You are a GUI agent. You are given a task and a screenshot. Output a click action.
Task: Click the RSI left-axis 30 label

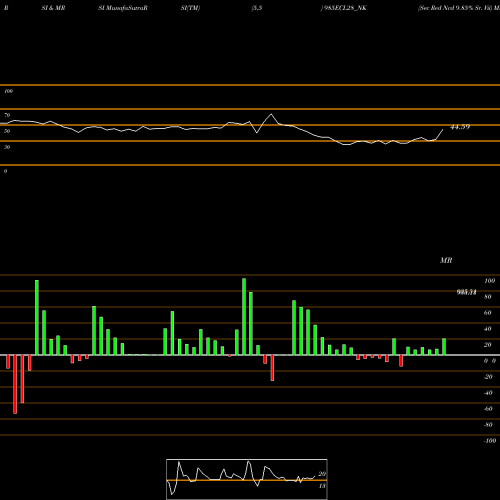pyautogui.click(x=7, y=147)
